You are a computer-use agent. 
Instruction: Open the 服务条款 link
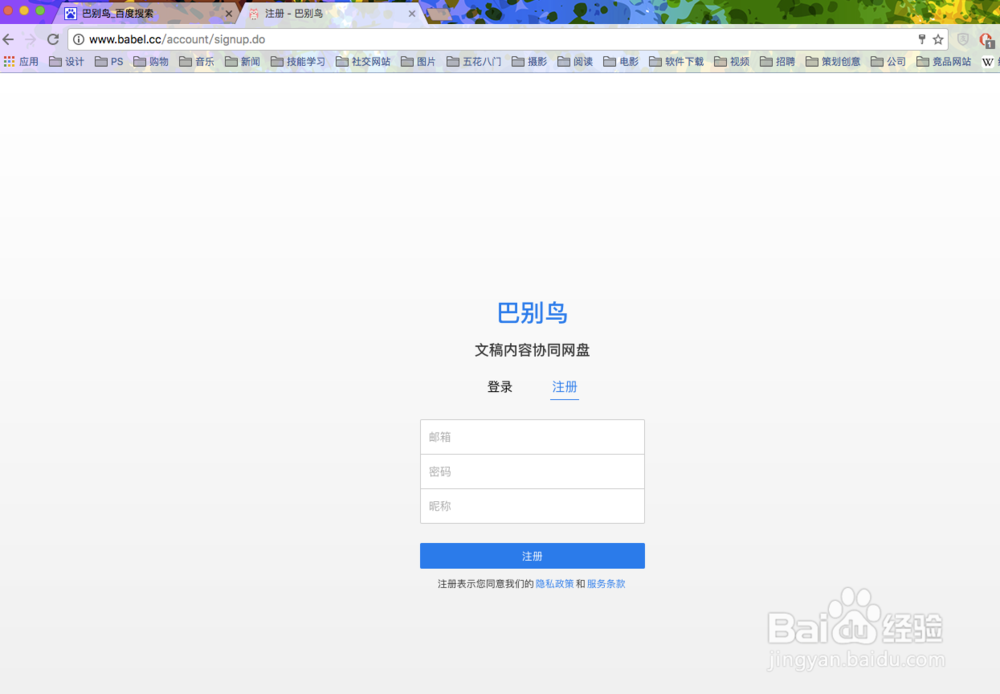(606, 584)
